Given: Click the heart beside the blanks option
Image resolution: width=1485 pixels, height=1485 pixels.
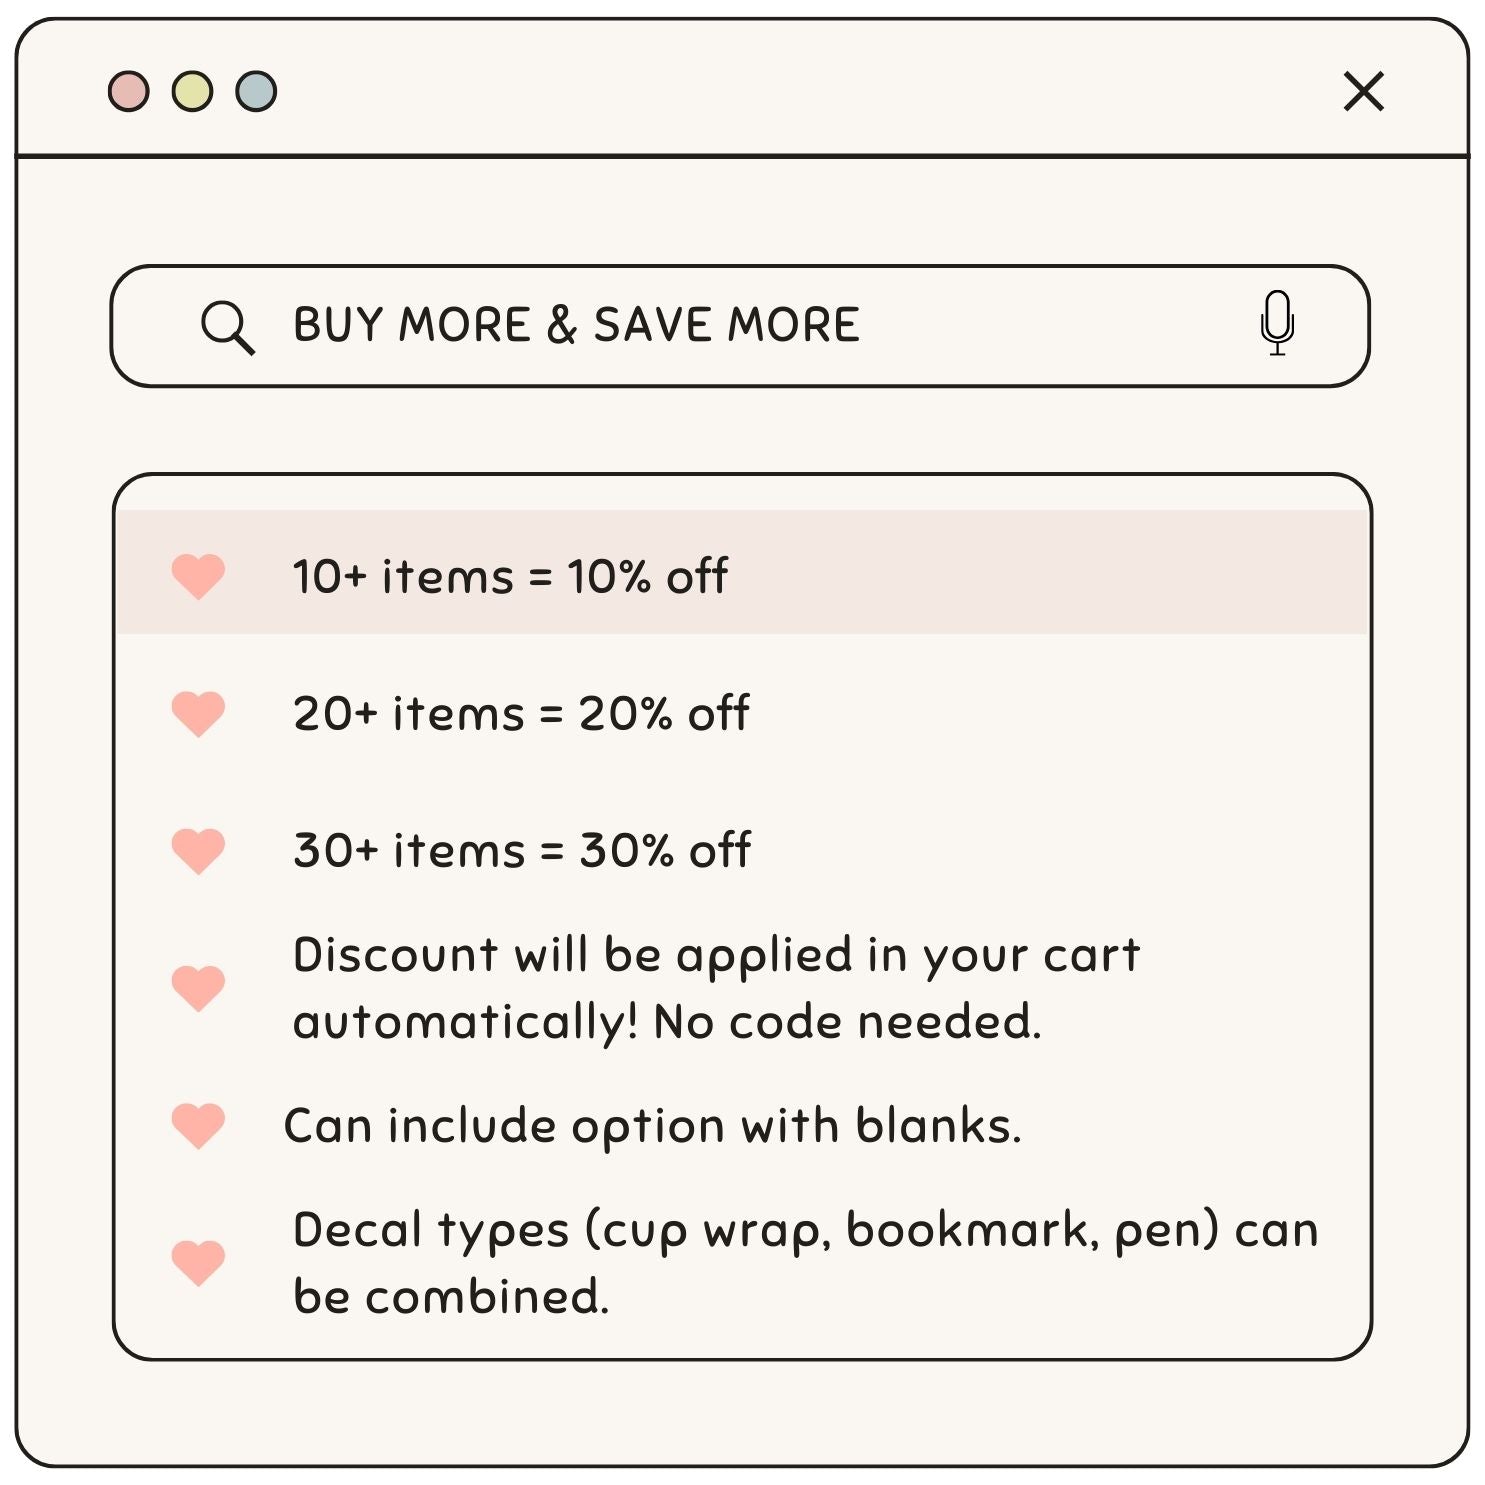Looking at the screenshot, I should point(198,1125).
